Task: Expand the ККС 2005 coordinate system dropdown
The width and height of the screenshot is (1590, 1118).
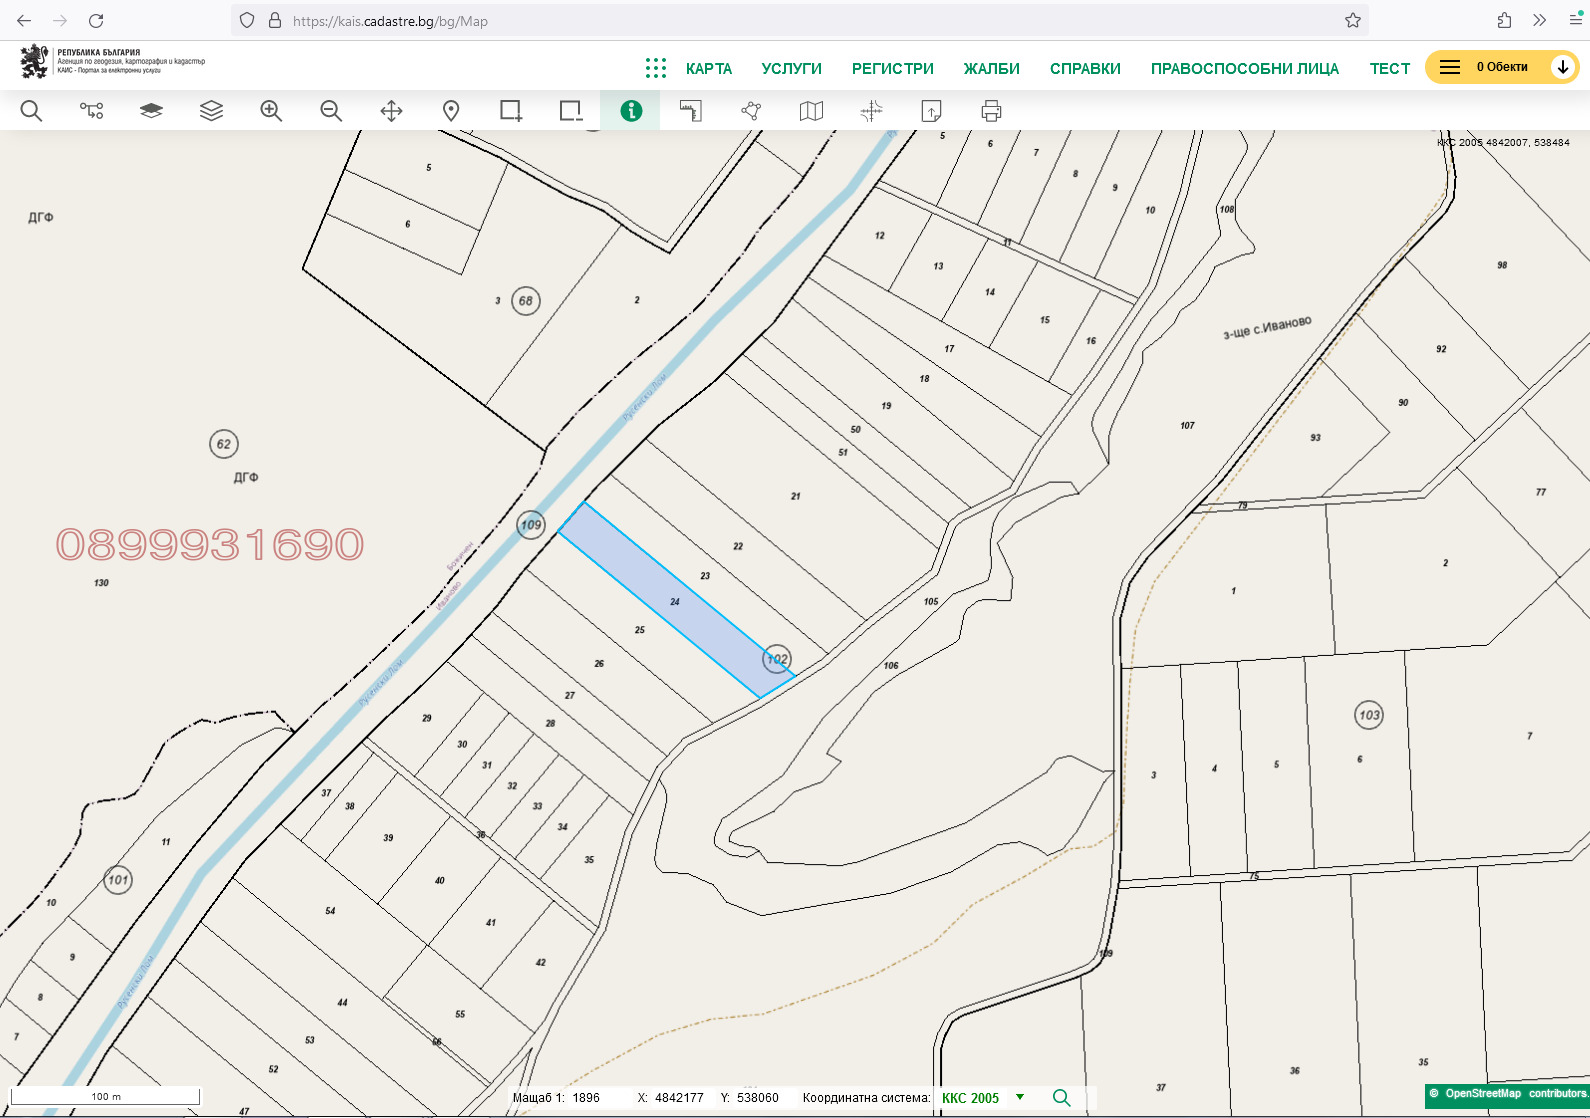Action: [1020, 1097]
